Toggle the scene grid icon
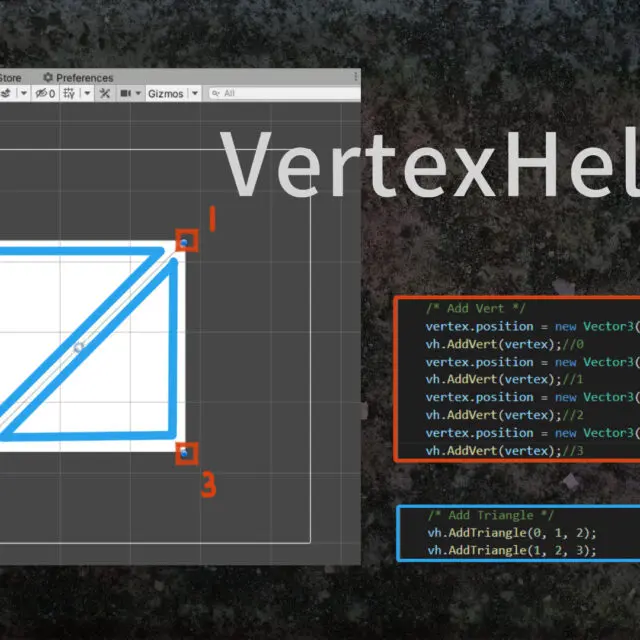Viewport: 640px width, 640px height. 69,93
